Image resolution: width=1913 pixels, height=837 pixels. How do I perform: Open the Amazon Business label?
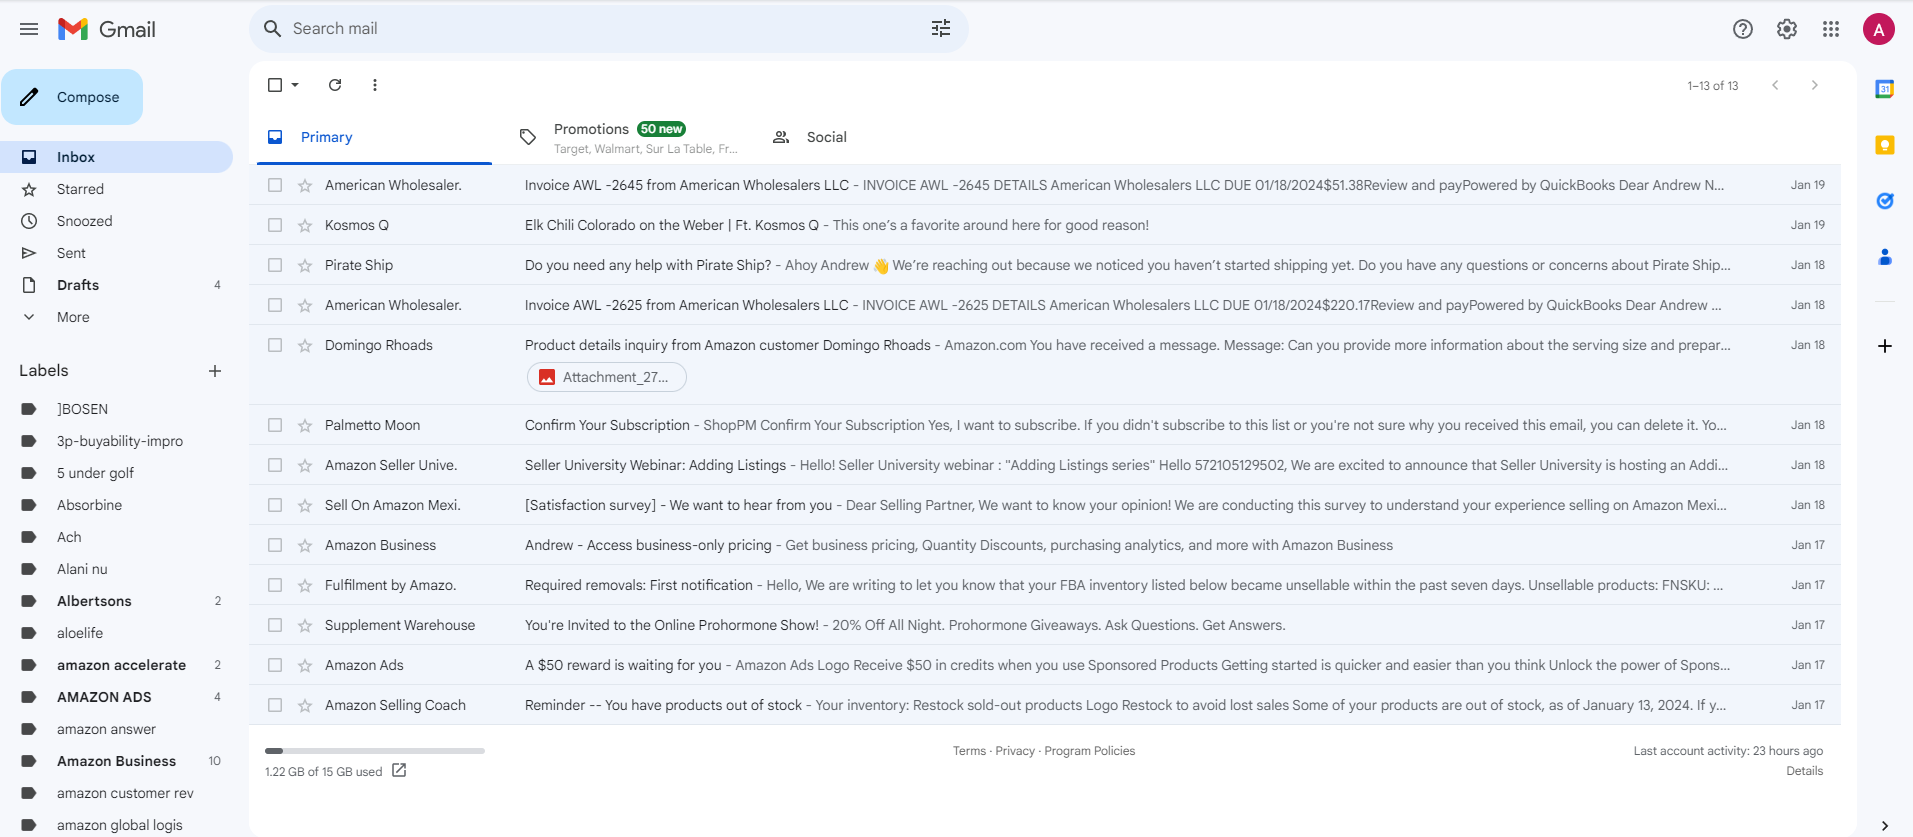[x=116, y=761]
